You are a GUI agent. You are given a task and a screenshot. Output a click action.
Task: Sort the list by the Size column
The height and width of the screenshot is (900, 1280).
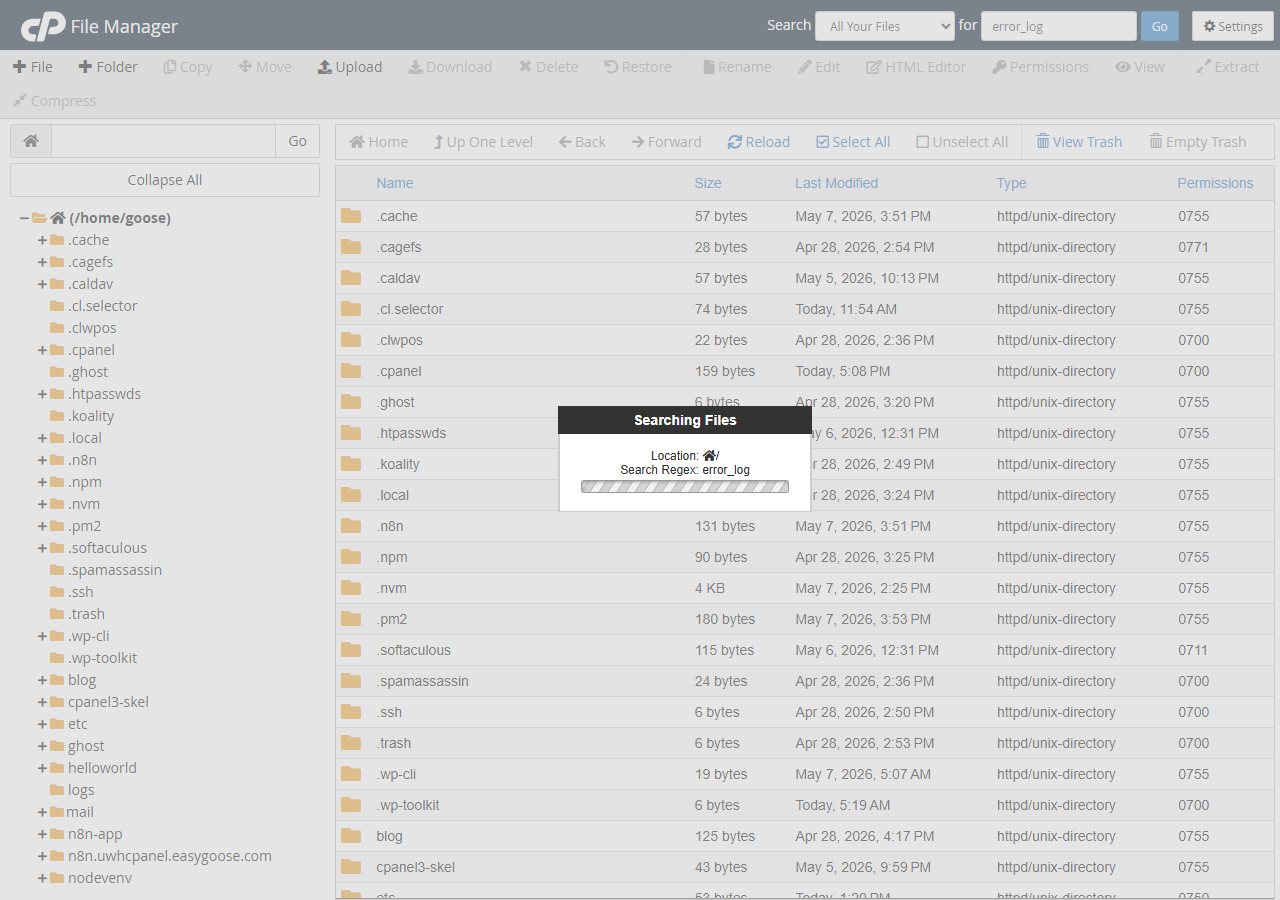tap(708, 183)
